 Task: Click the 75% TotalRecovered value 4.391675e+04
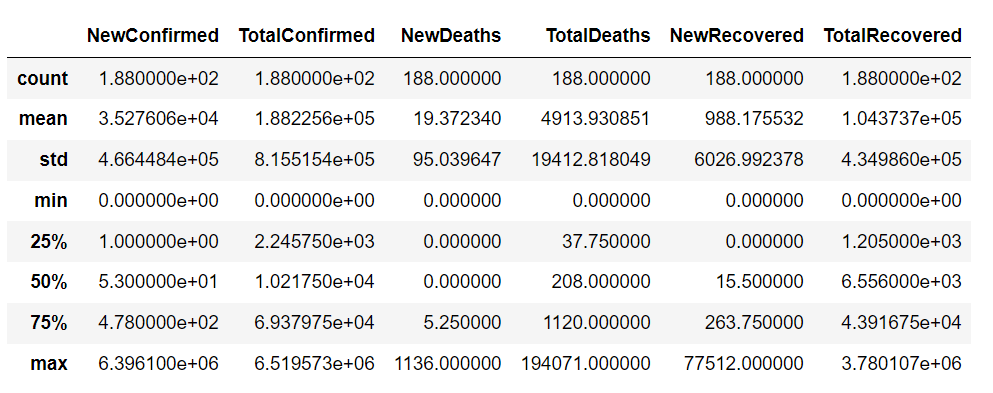coord(902,323)
